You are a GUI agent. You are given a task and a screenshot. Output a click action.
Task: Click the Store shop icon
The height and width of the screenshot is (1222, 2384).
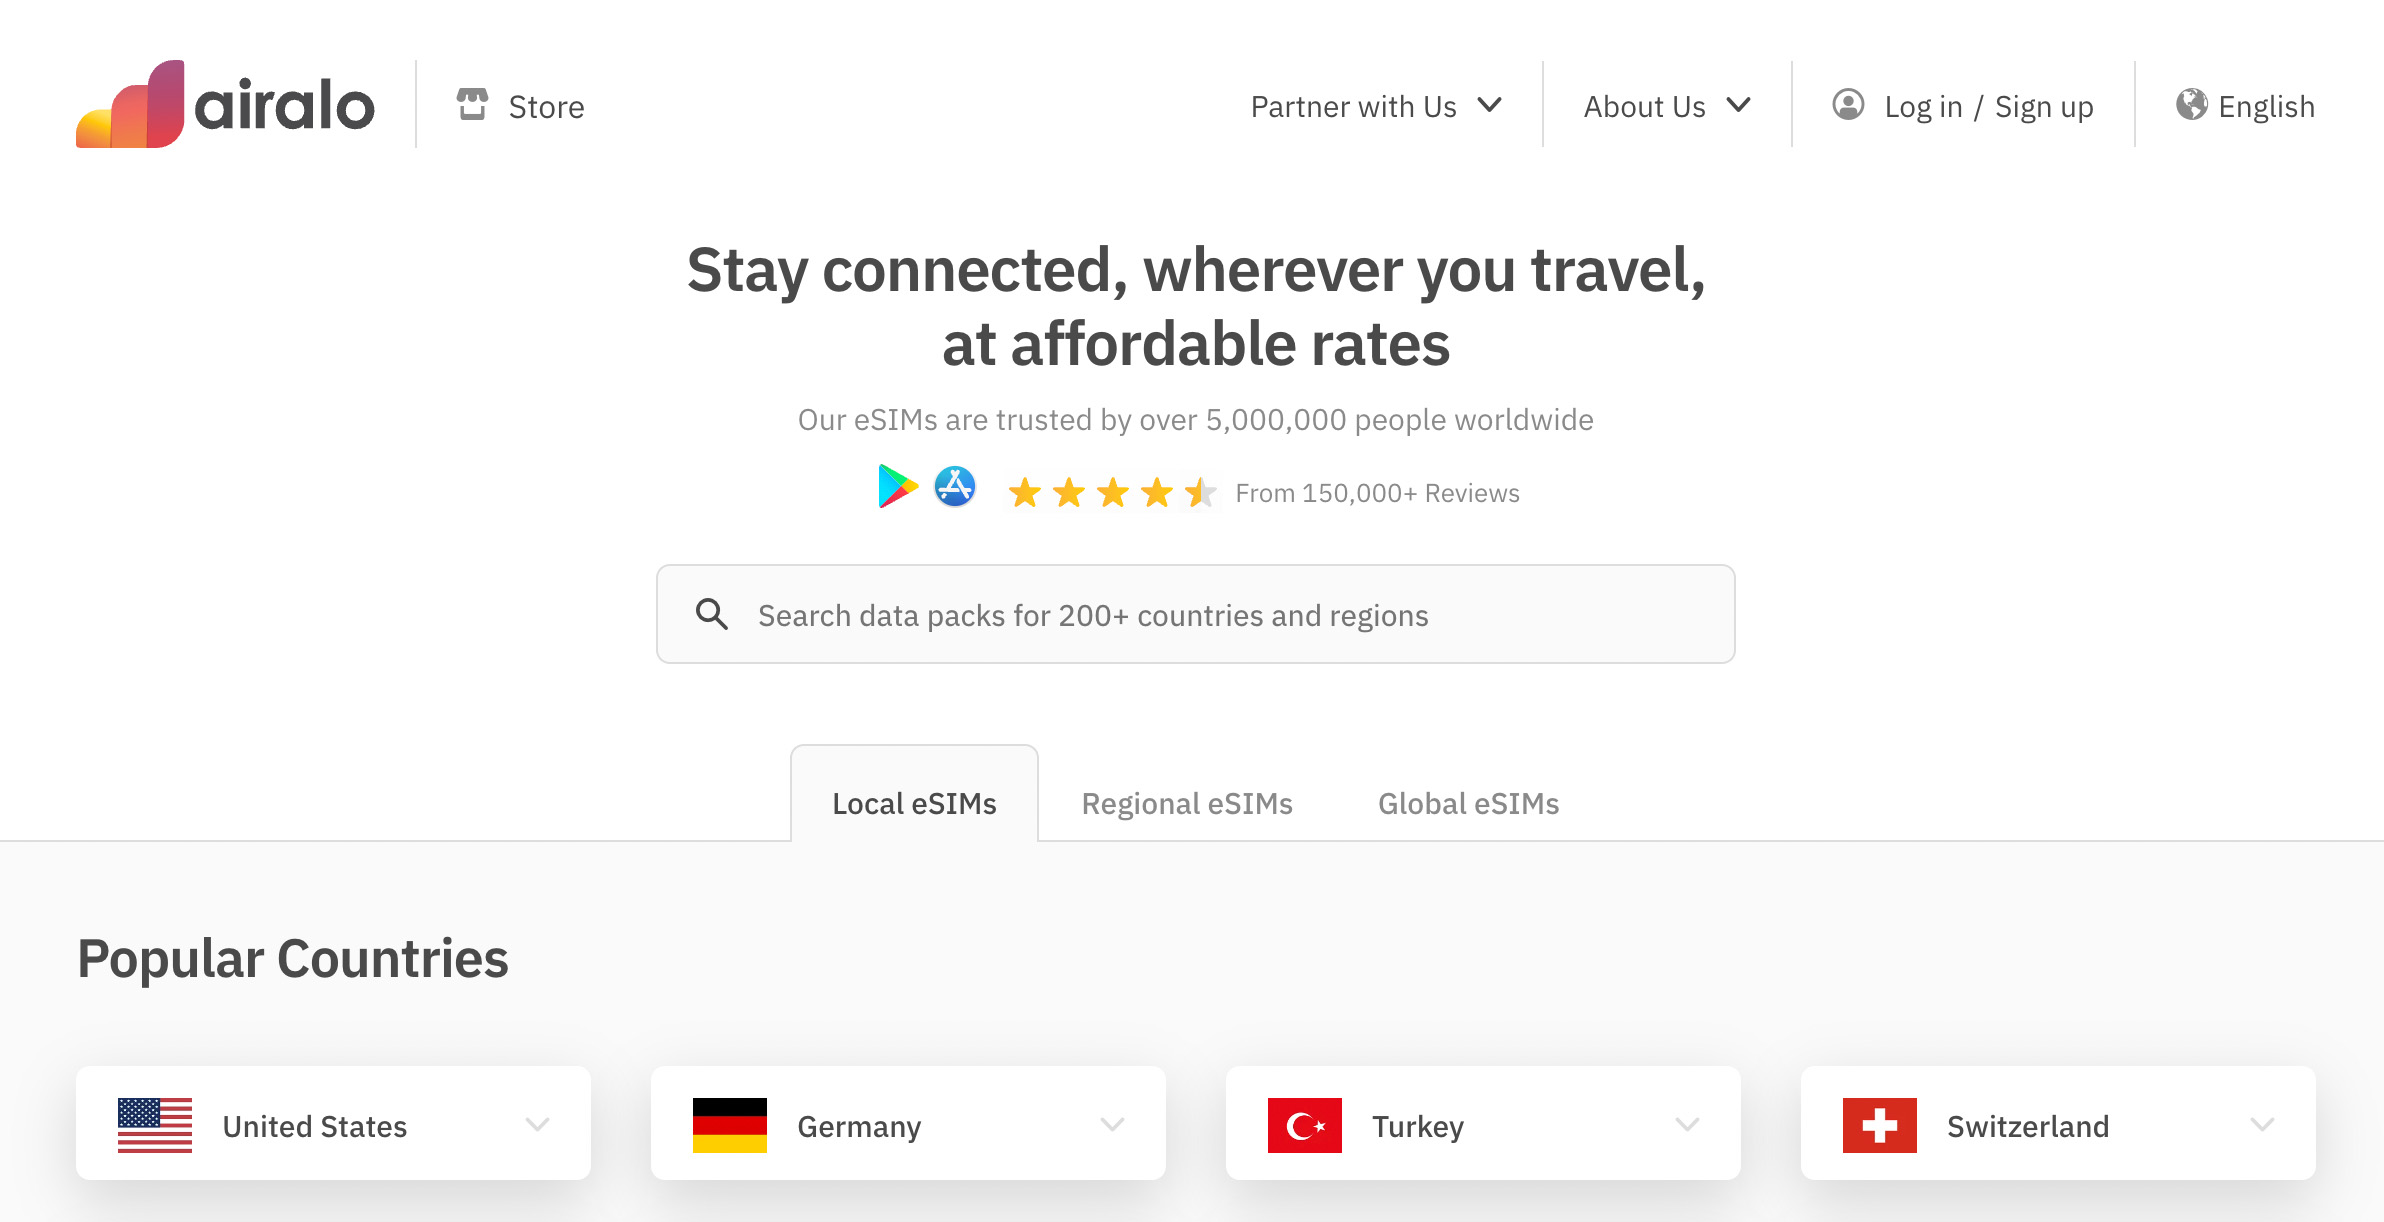click(472, 104)
